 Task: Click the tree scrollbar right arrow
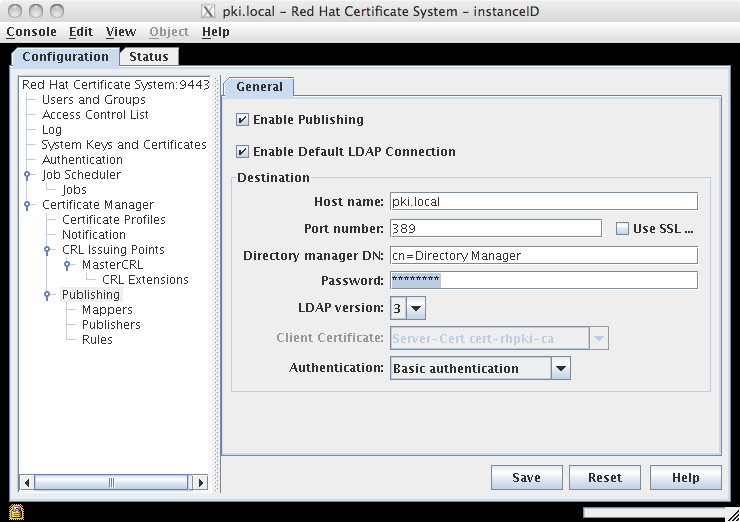coord(201,483)
